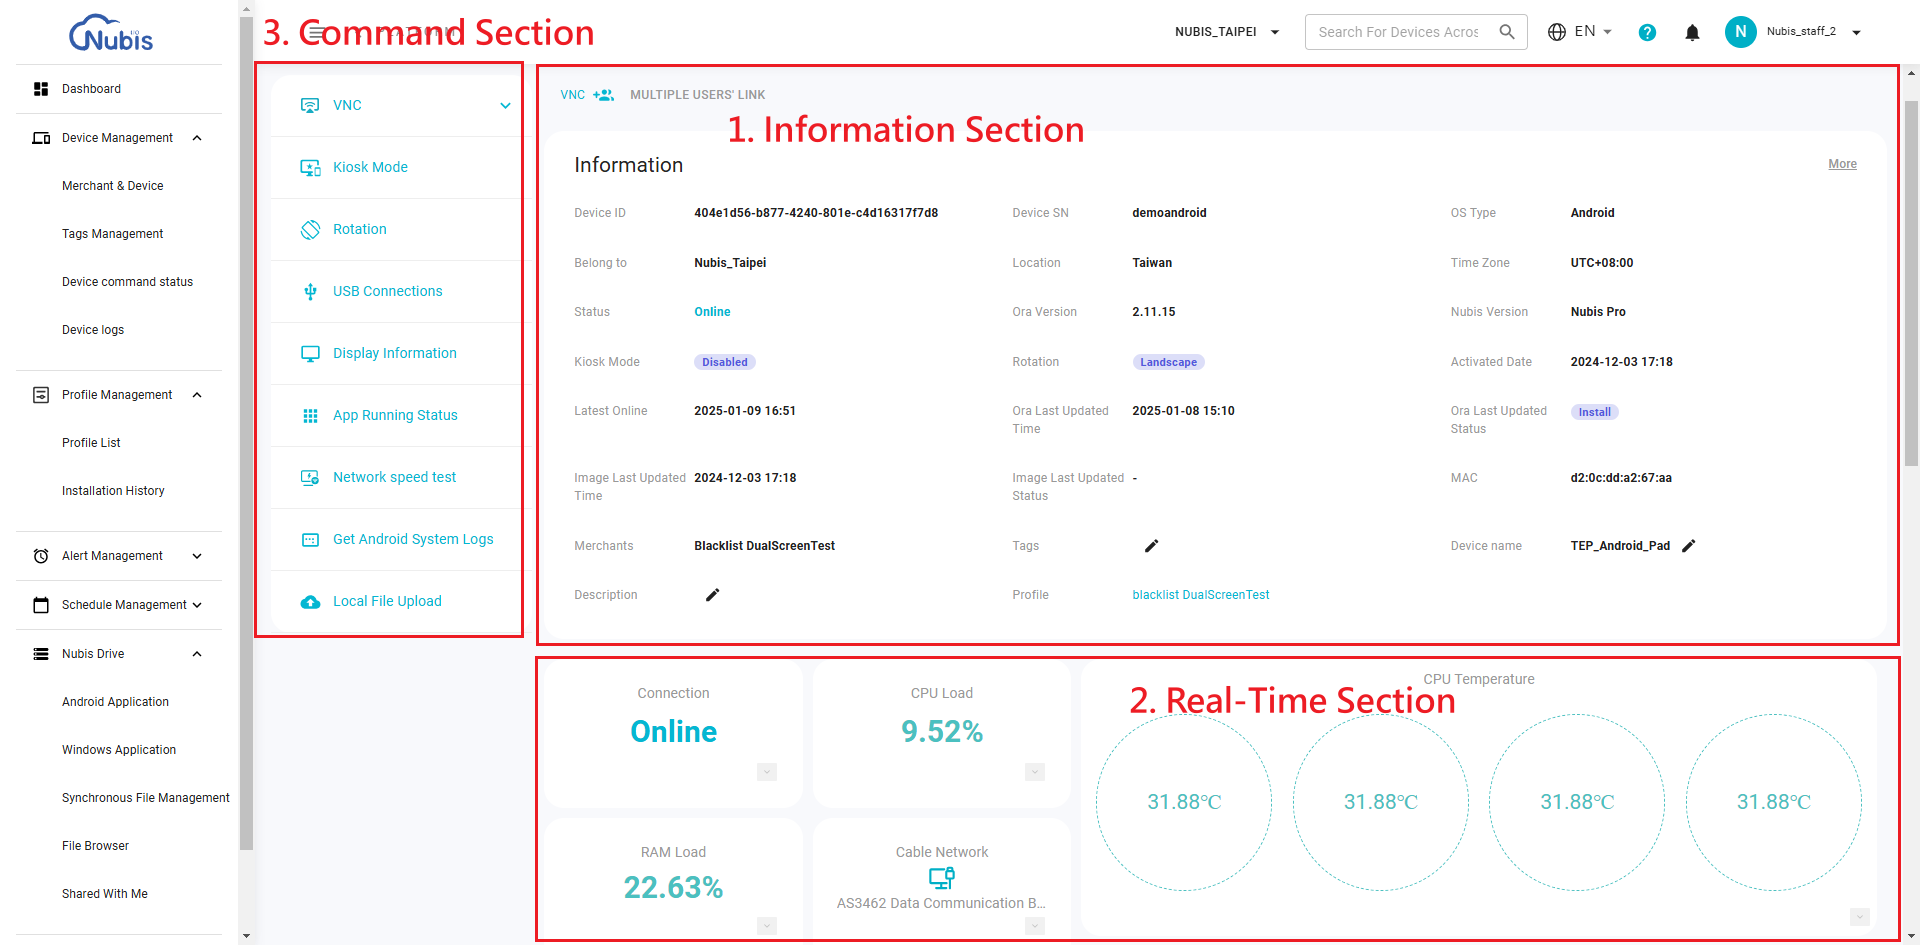Open the RAM Load card dropdown arrow
The image size is (1920, 945).
[x=767, y=926]
